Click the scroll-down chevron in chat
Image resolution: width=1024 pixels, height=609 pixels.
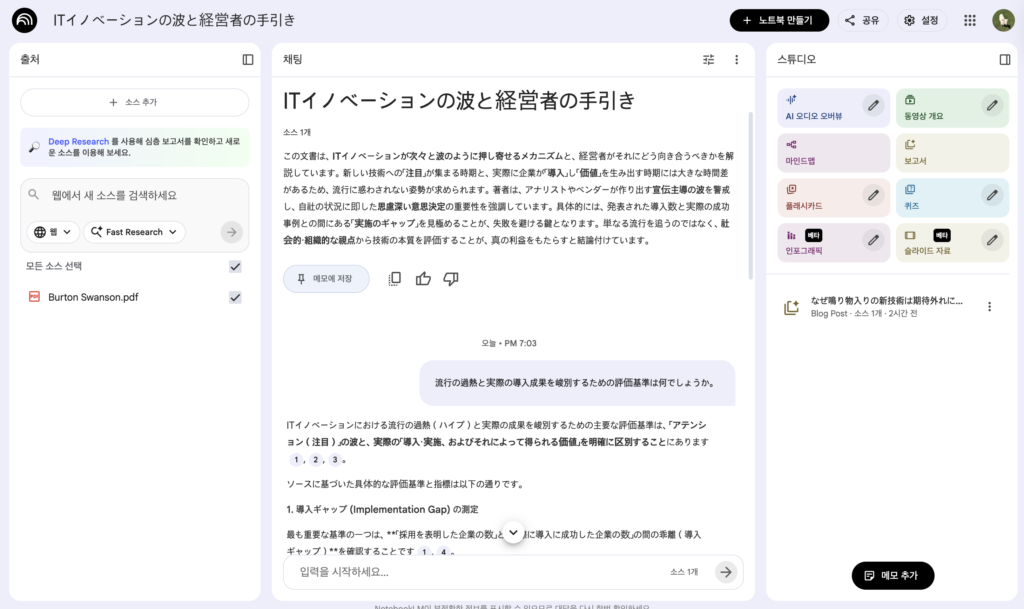click(x=513, y=532)
